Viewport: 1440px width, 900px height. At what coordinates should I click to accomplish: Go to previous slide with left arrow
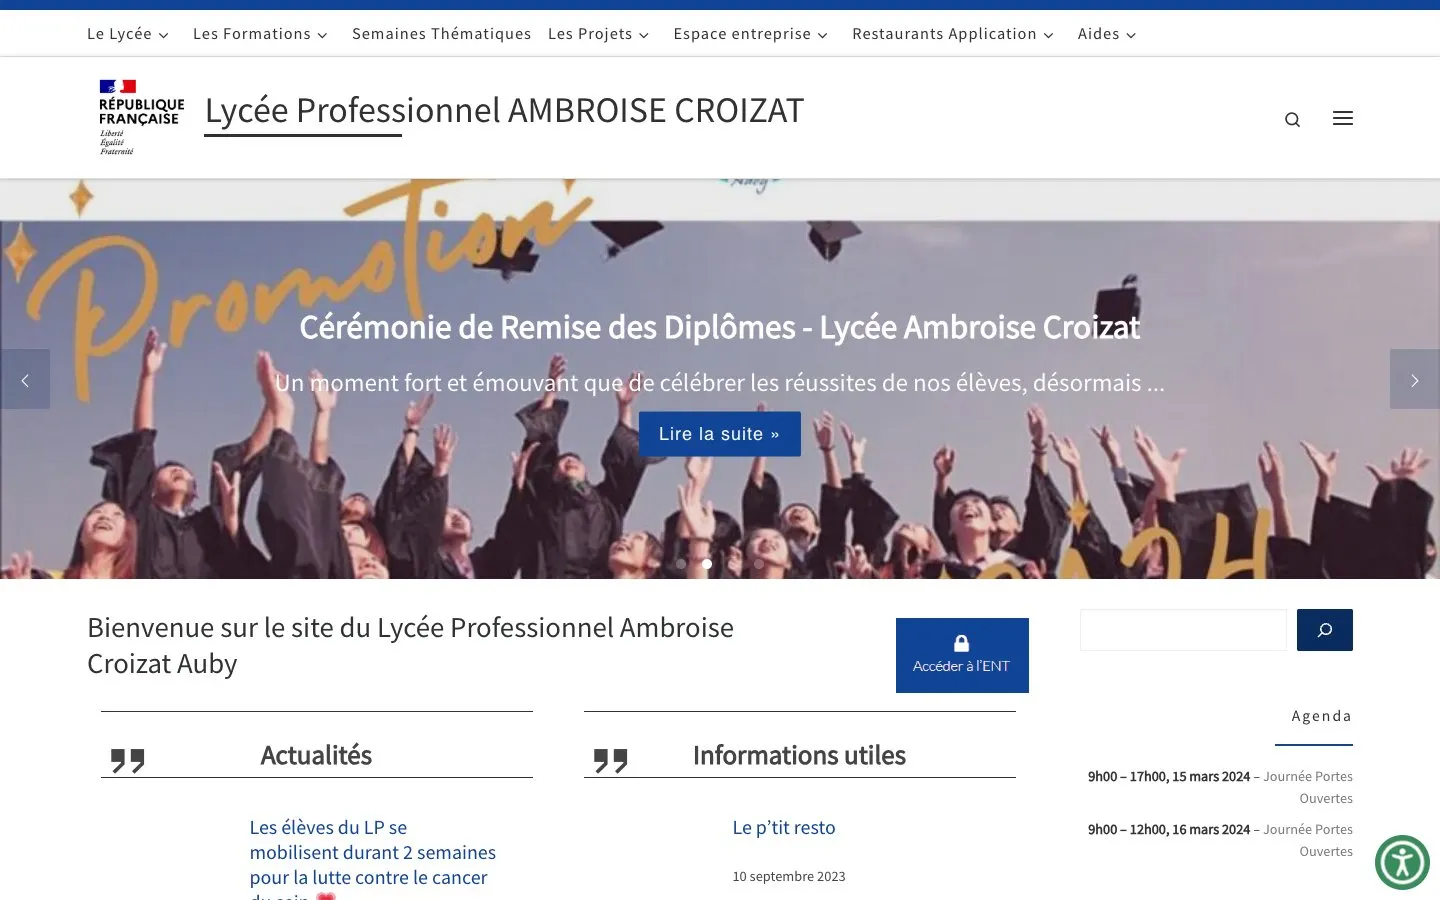pyautogui.click(x=25, y=379)
